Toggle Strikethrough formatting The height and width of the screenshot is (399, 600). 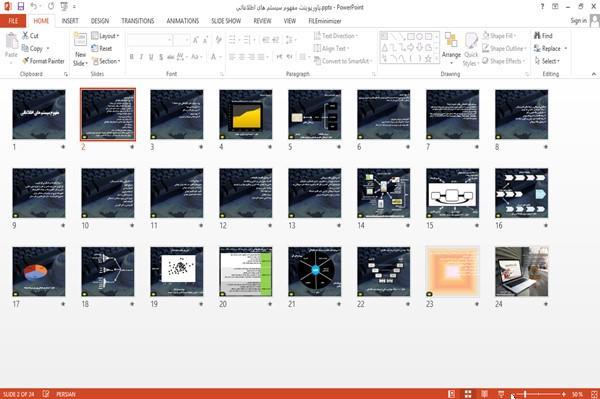tap(171, 57)
